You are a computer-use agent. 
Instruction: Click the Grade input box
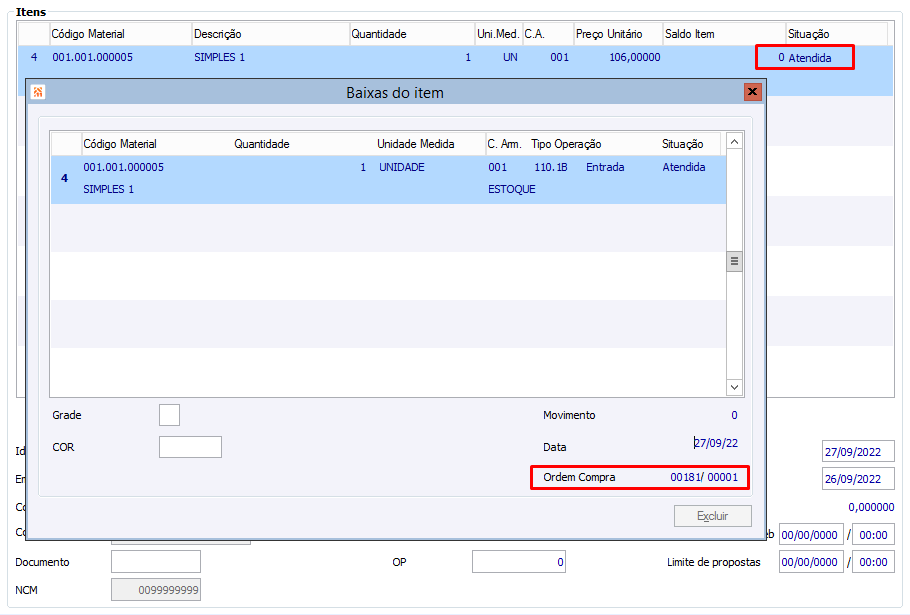click(x=169, y=415)
